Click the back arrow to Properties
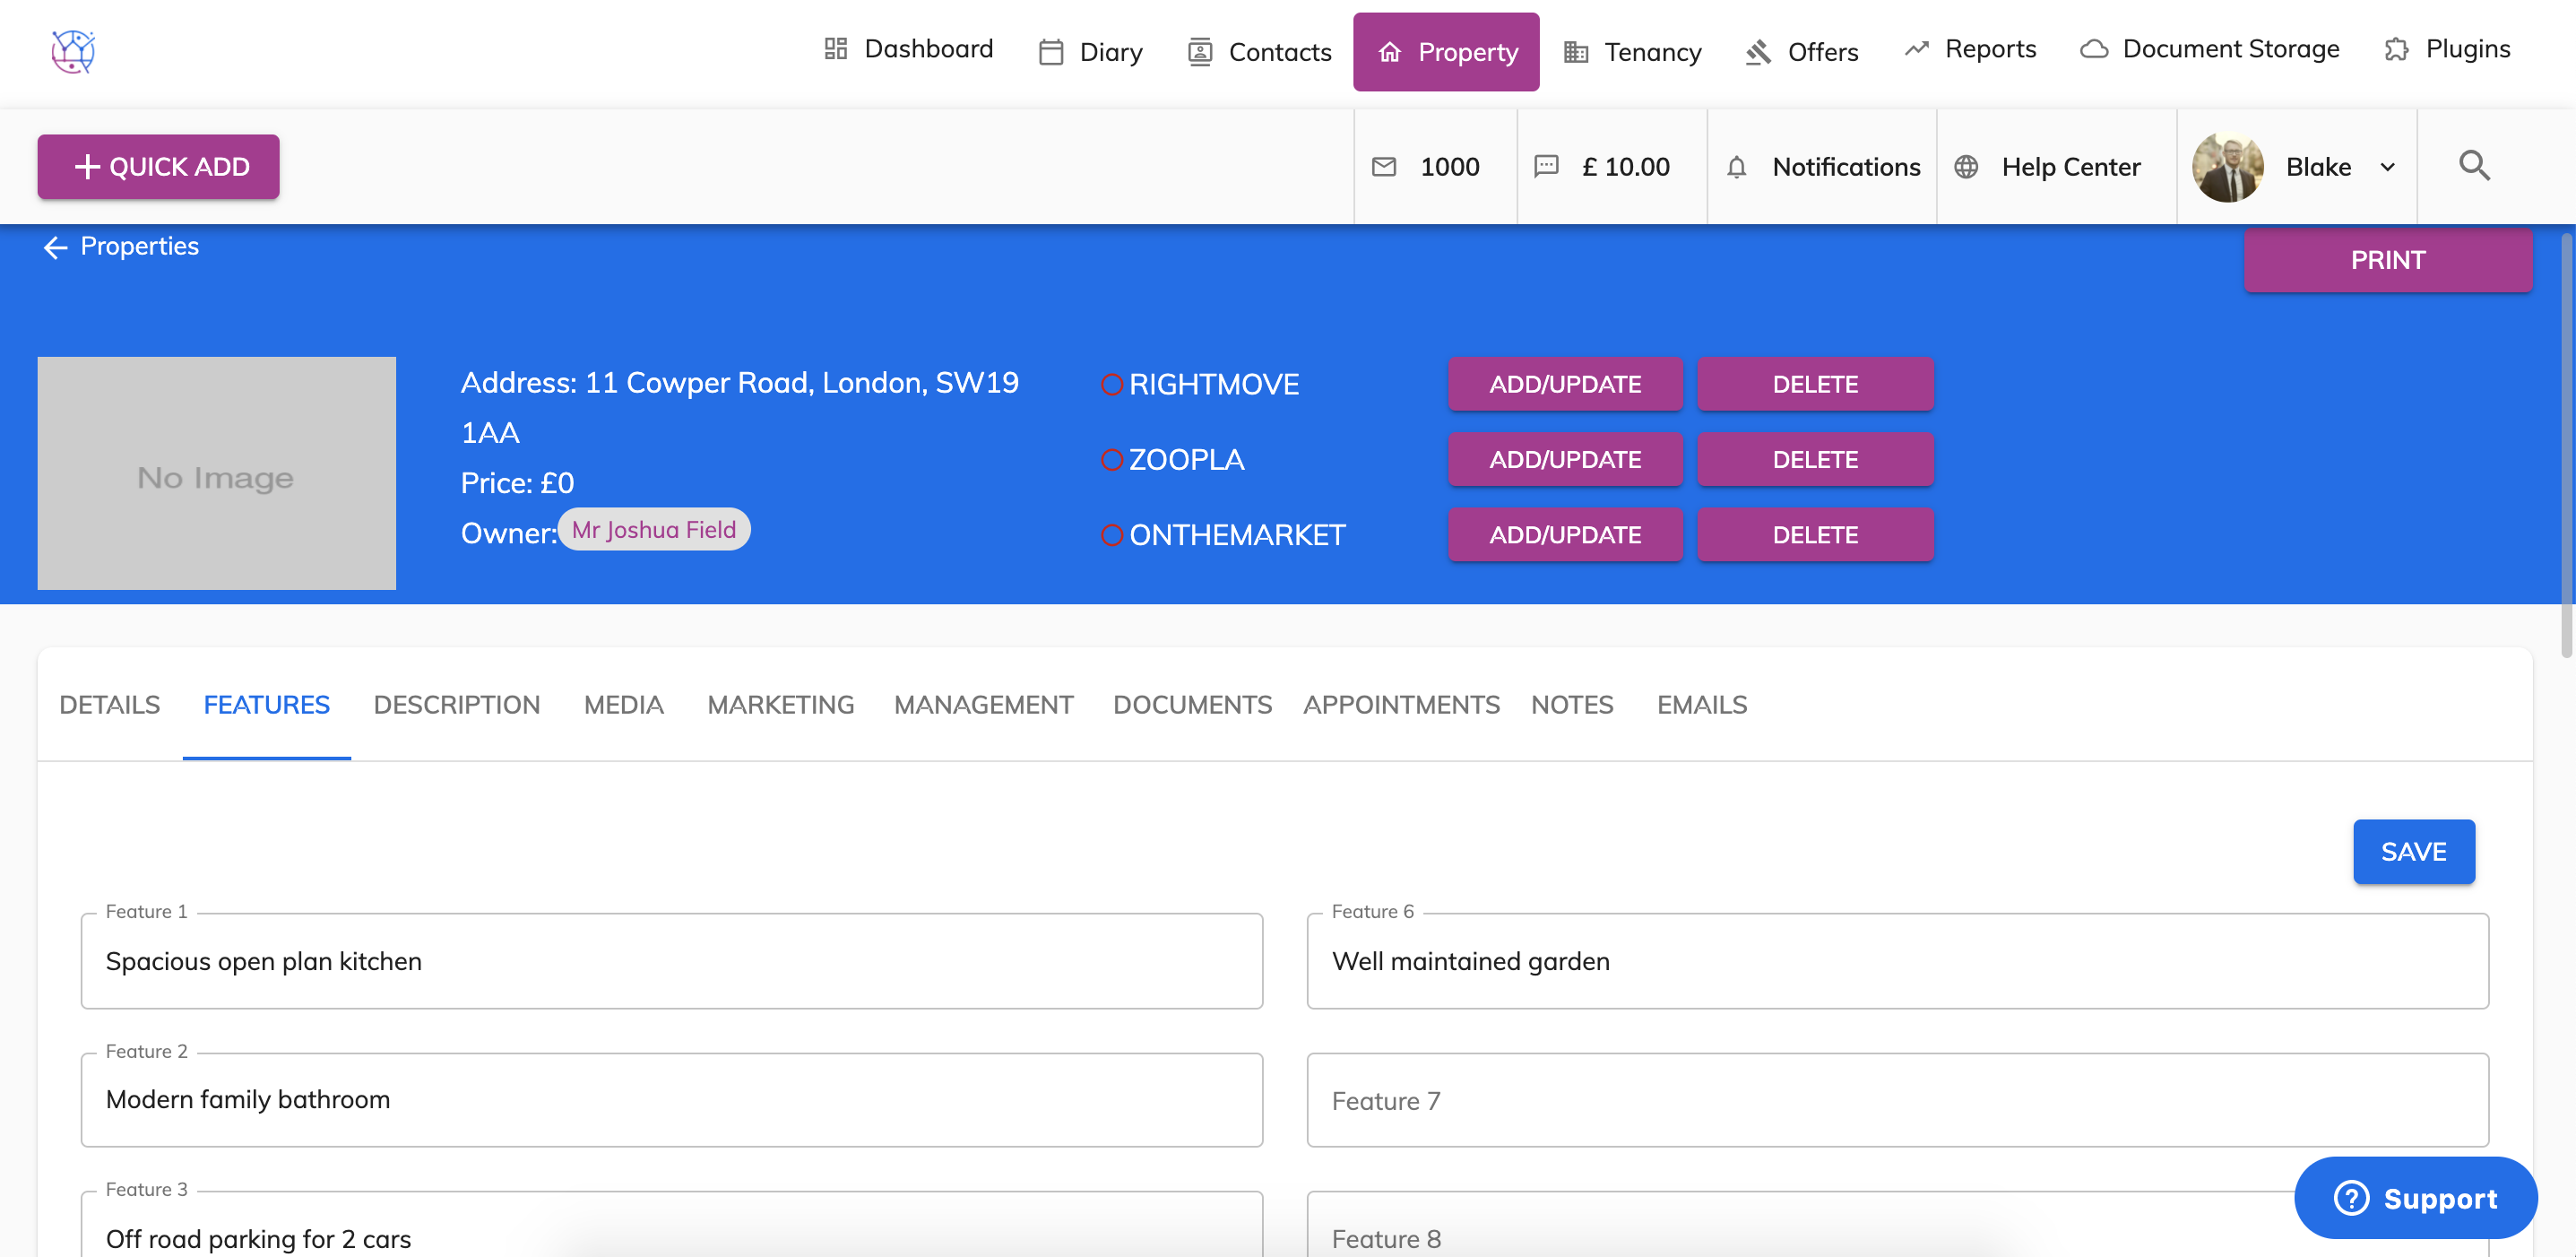Screen dimensions: 2576x1257 (x=55, y=247)
